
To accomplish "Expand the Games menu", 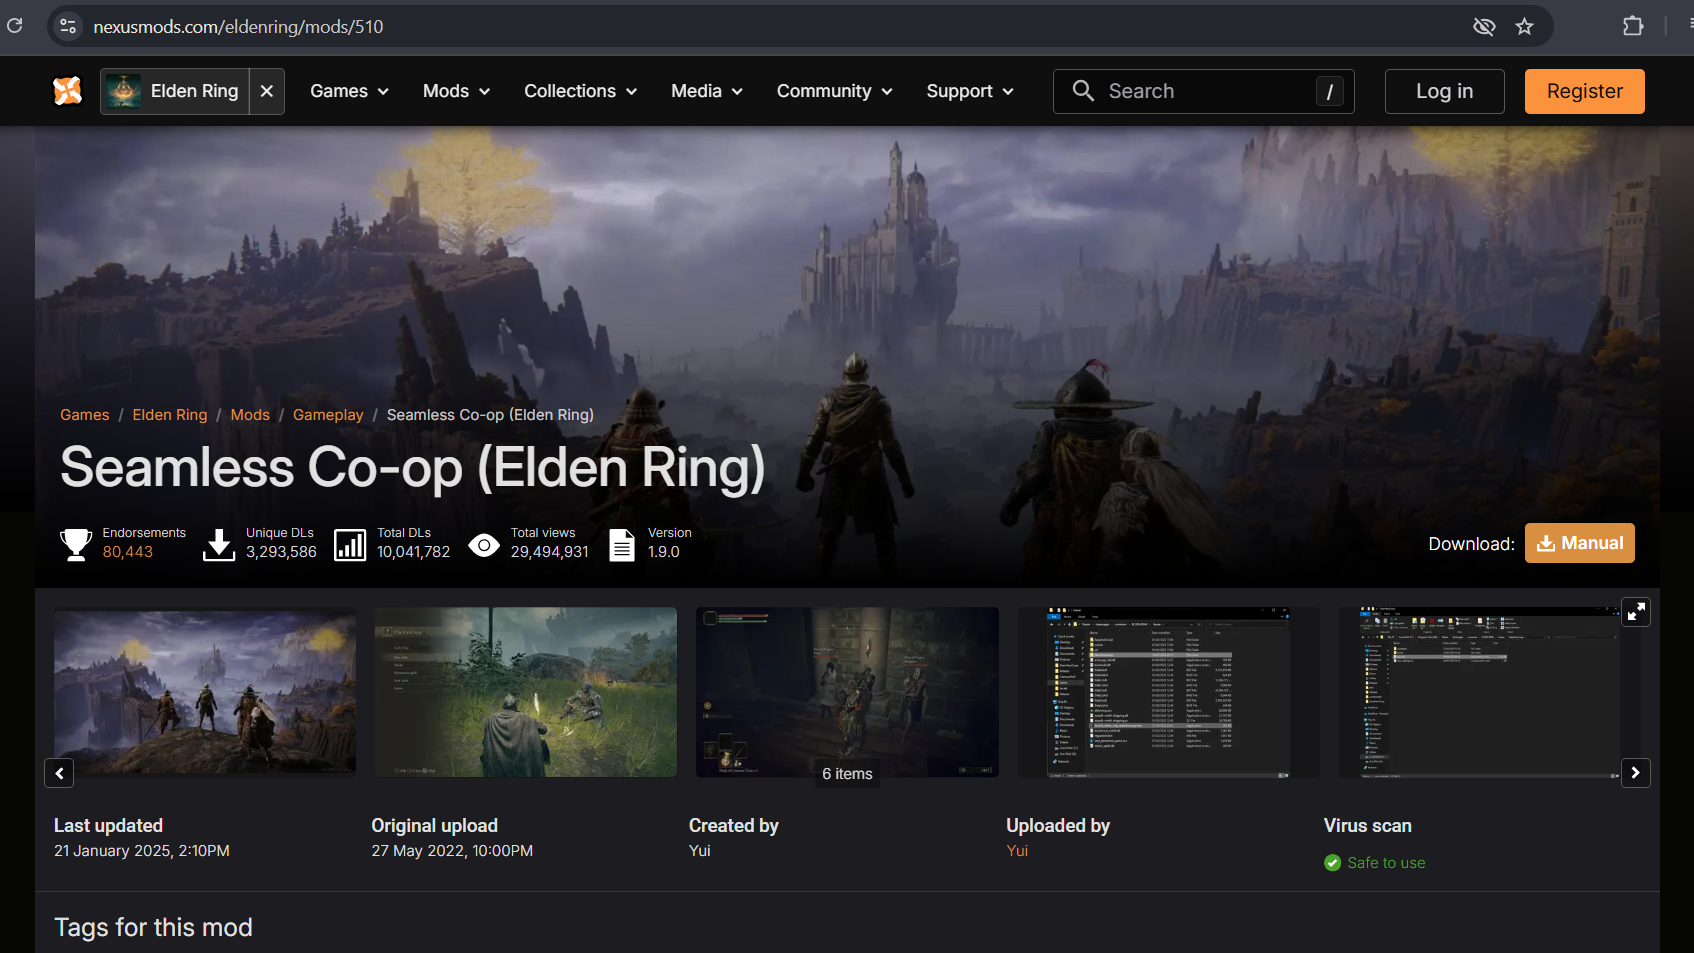I will 349,91.
